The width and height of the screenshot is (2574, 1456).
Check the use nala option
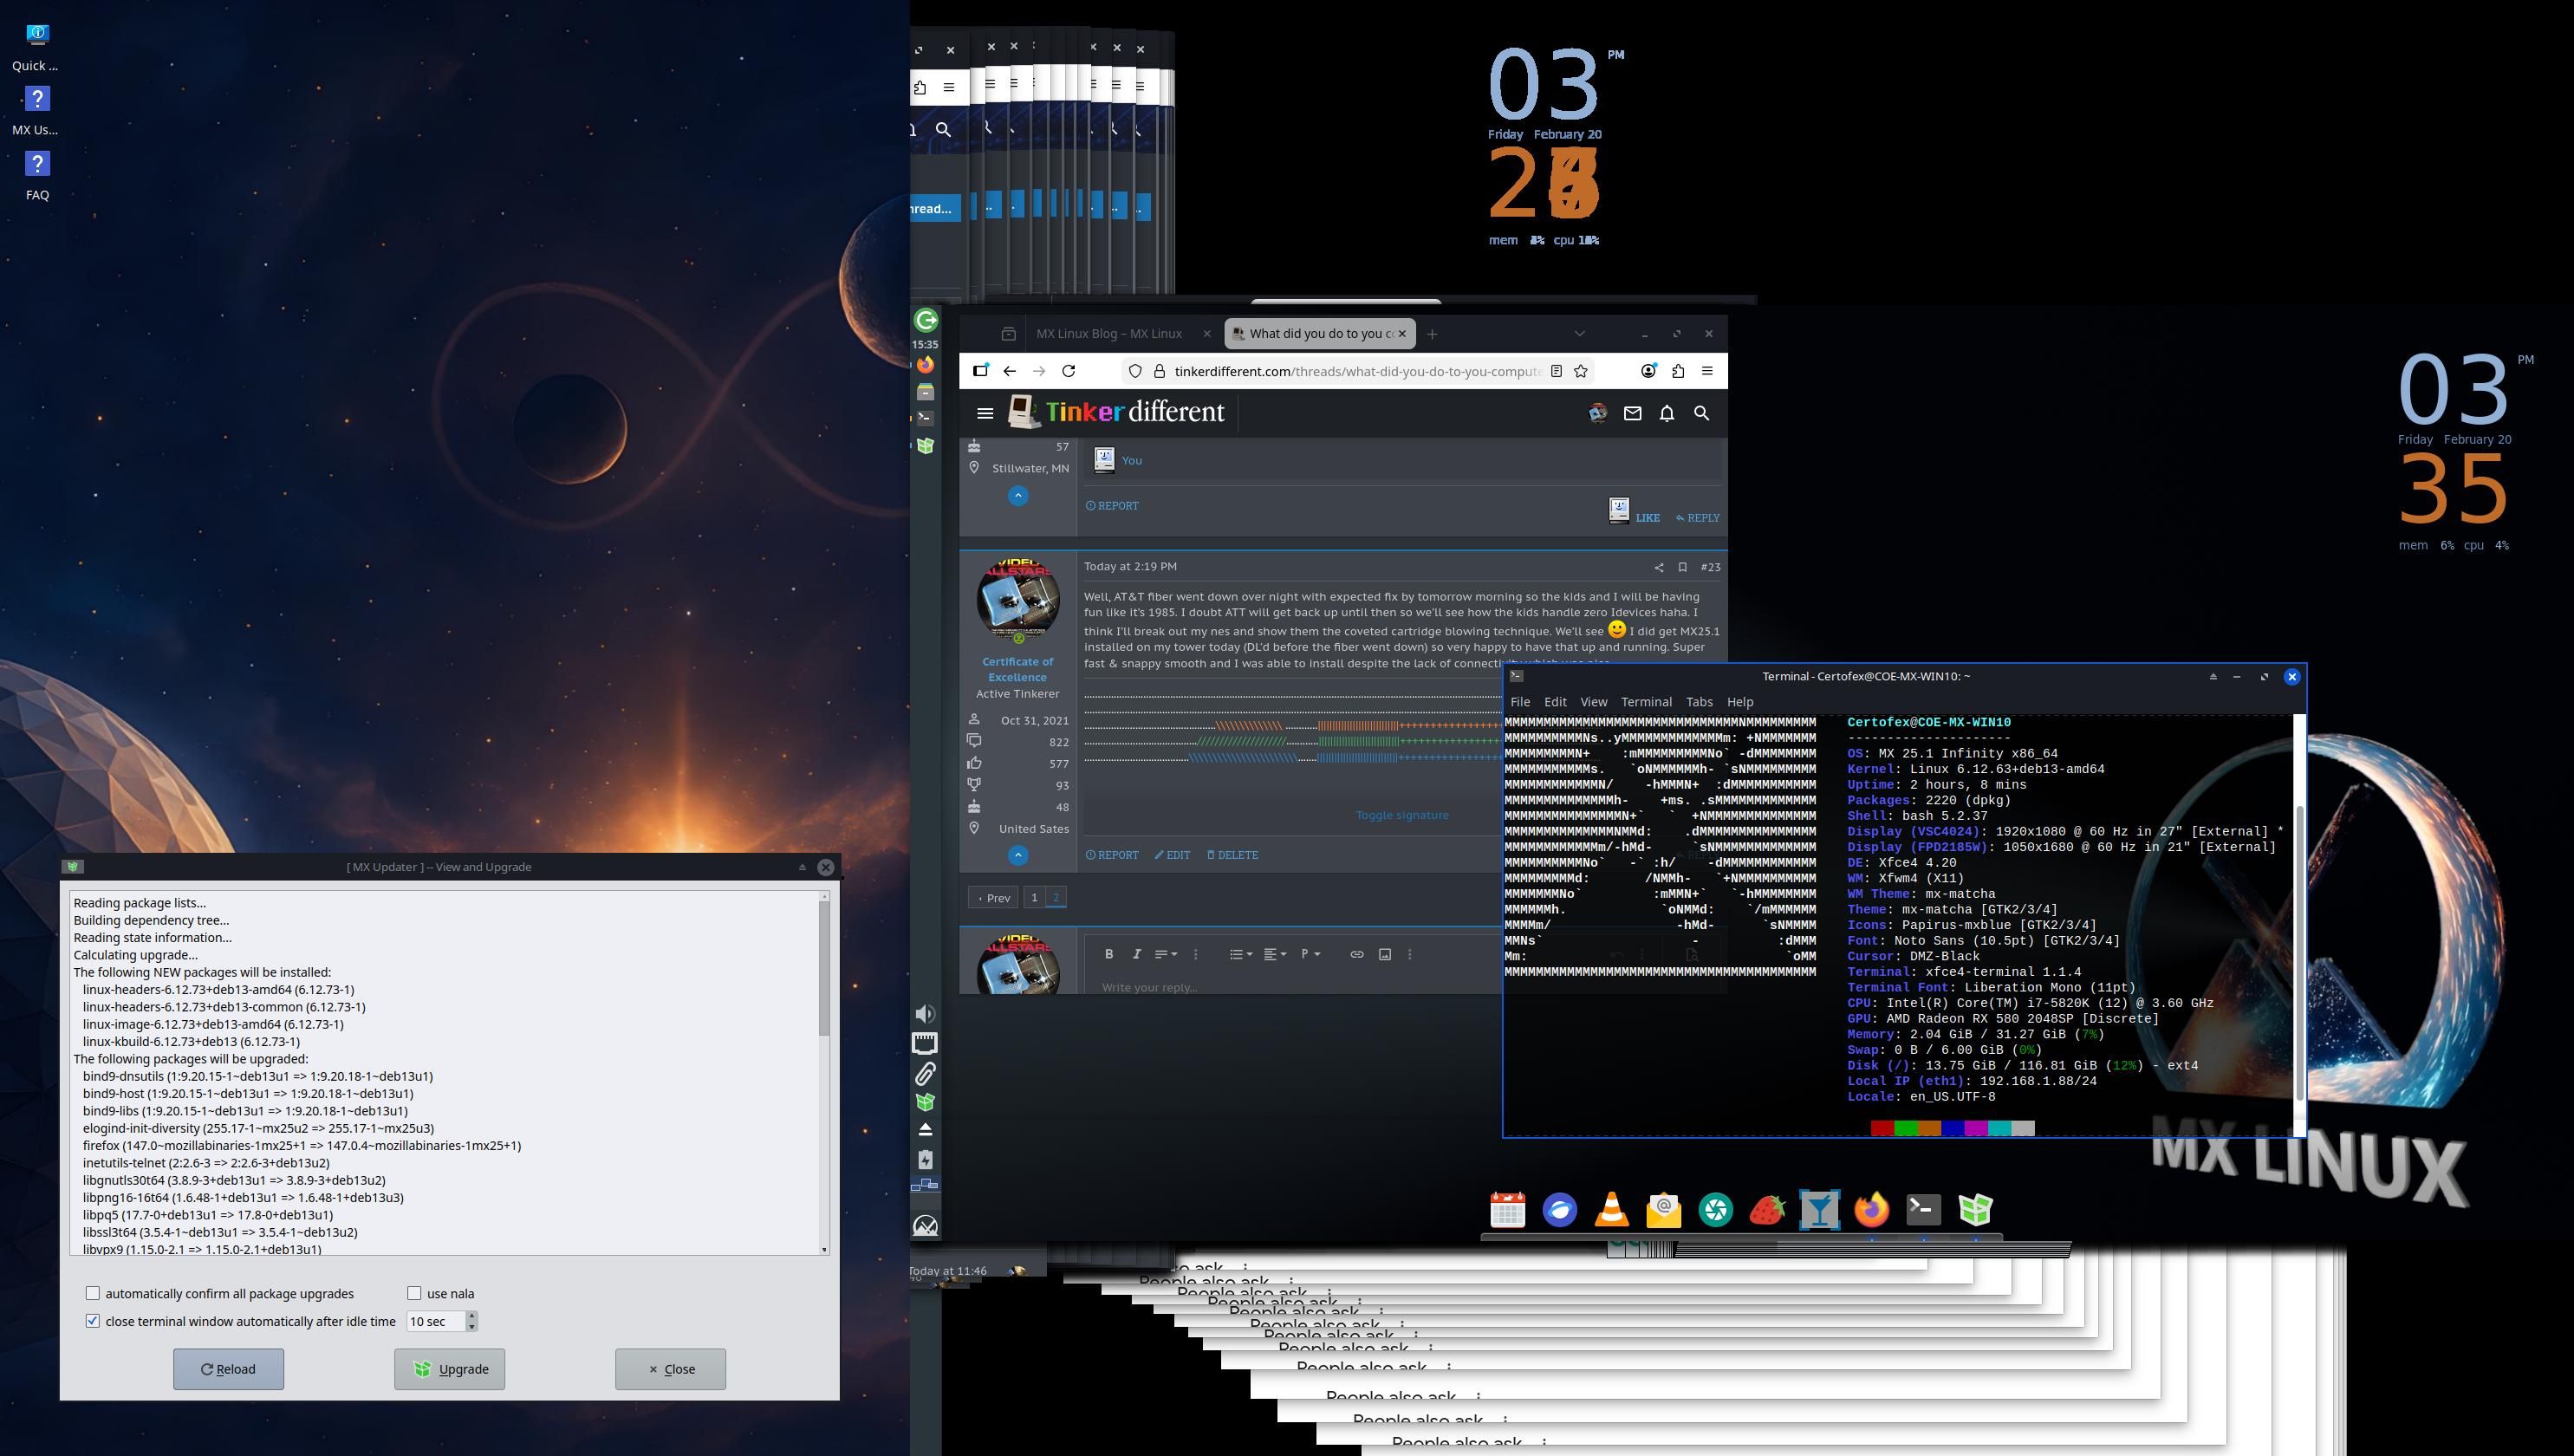(414, 1293)
